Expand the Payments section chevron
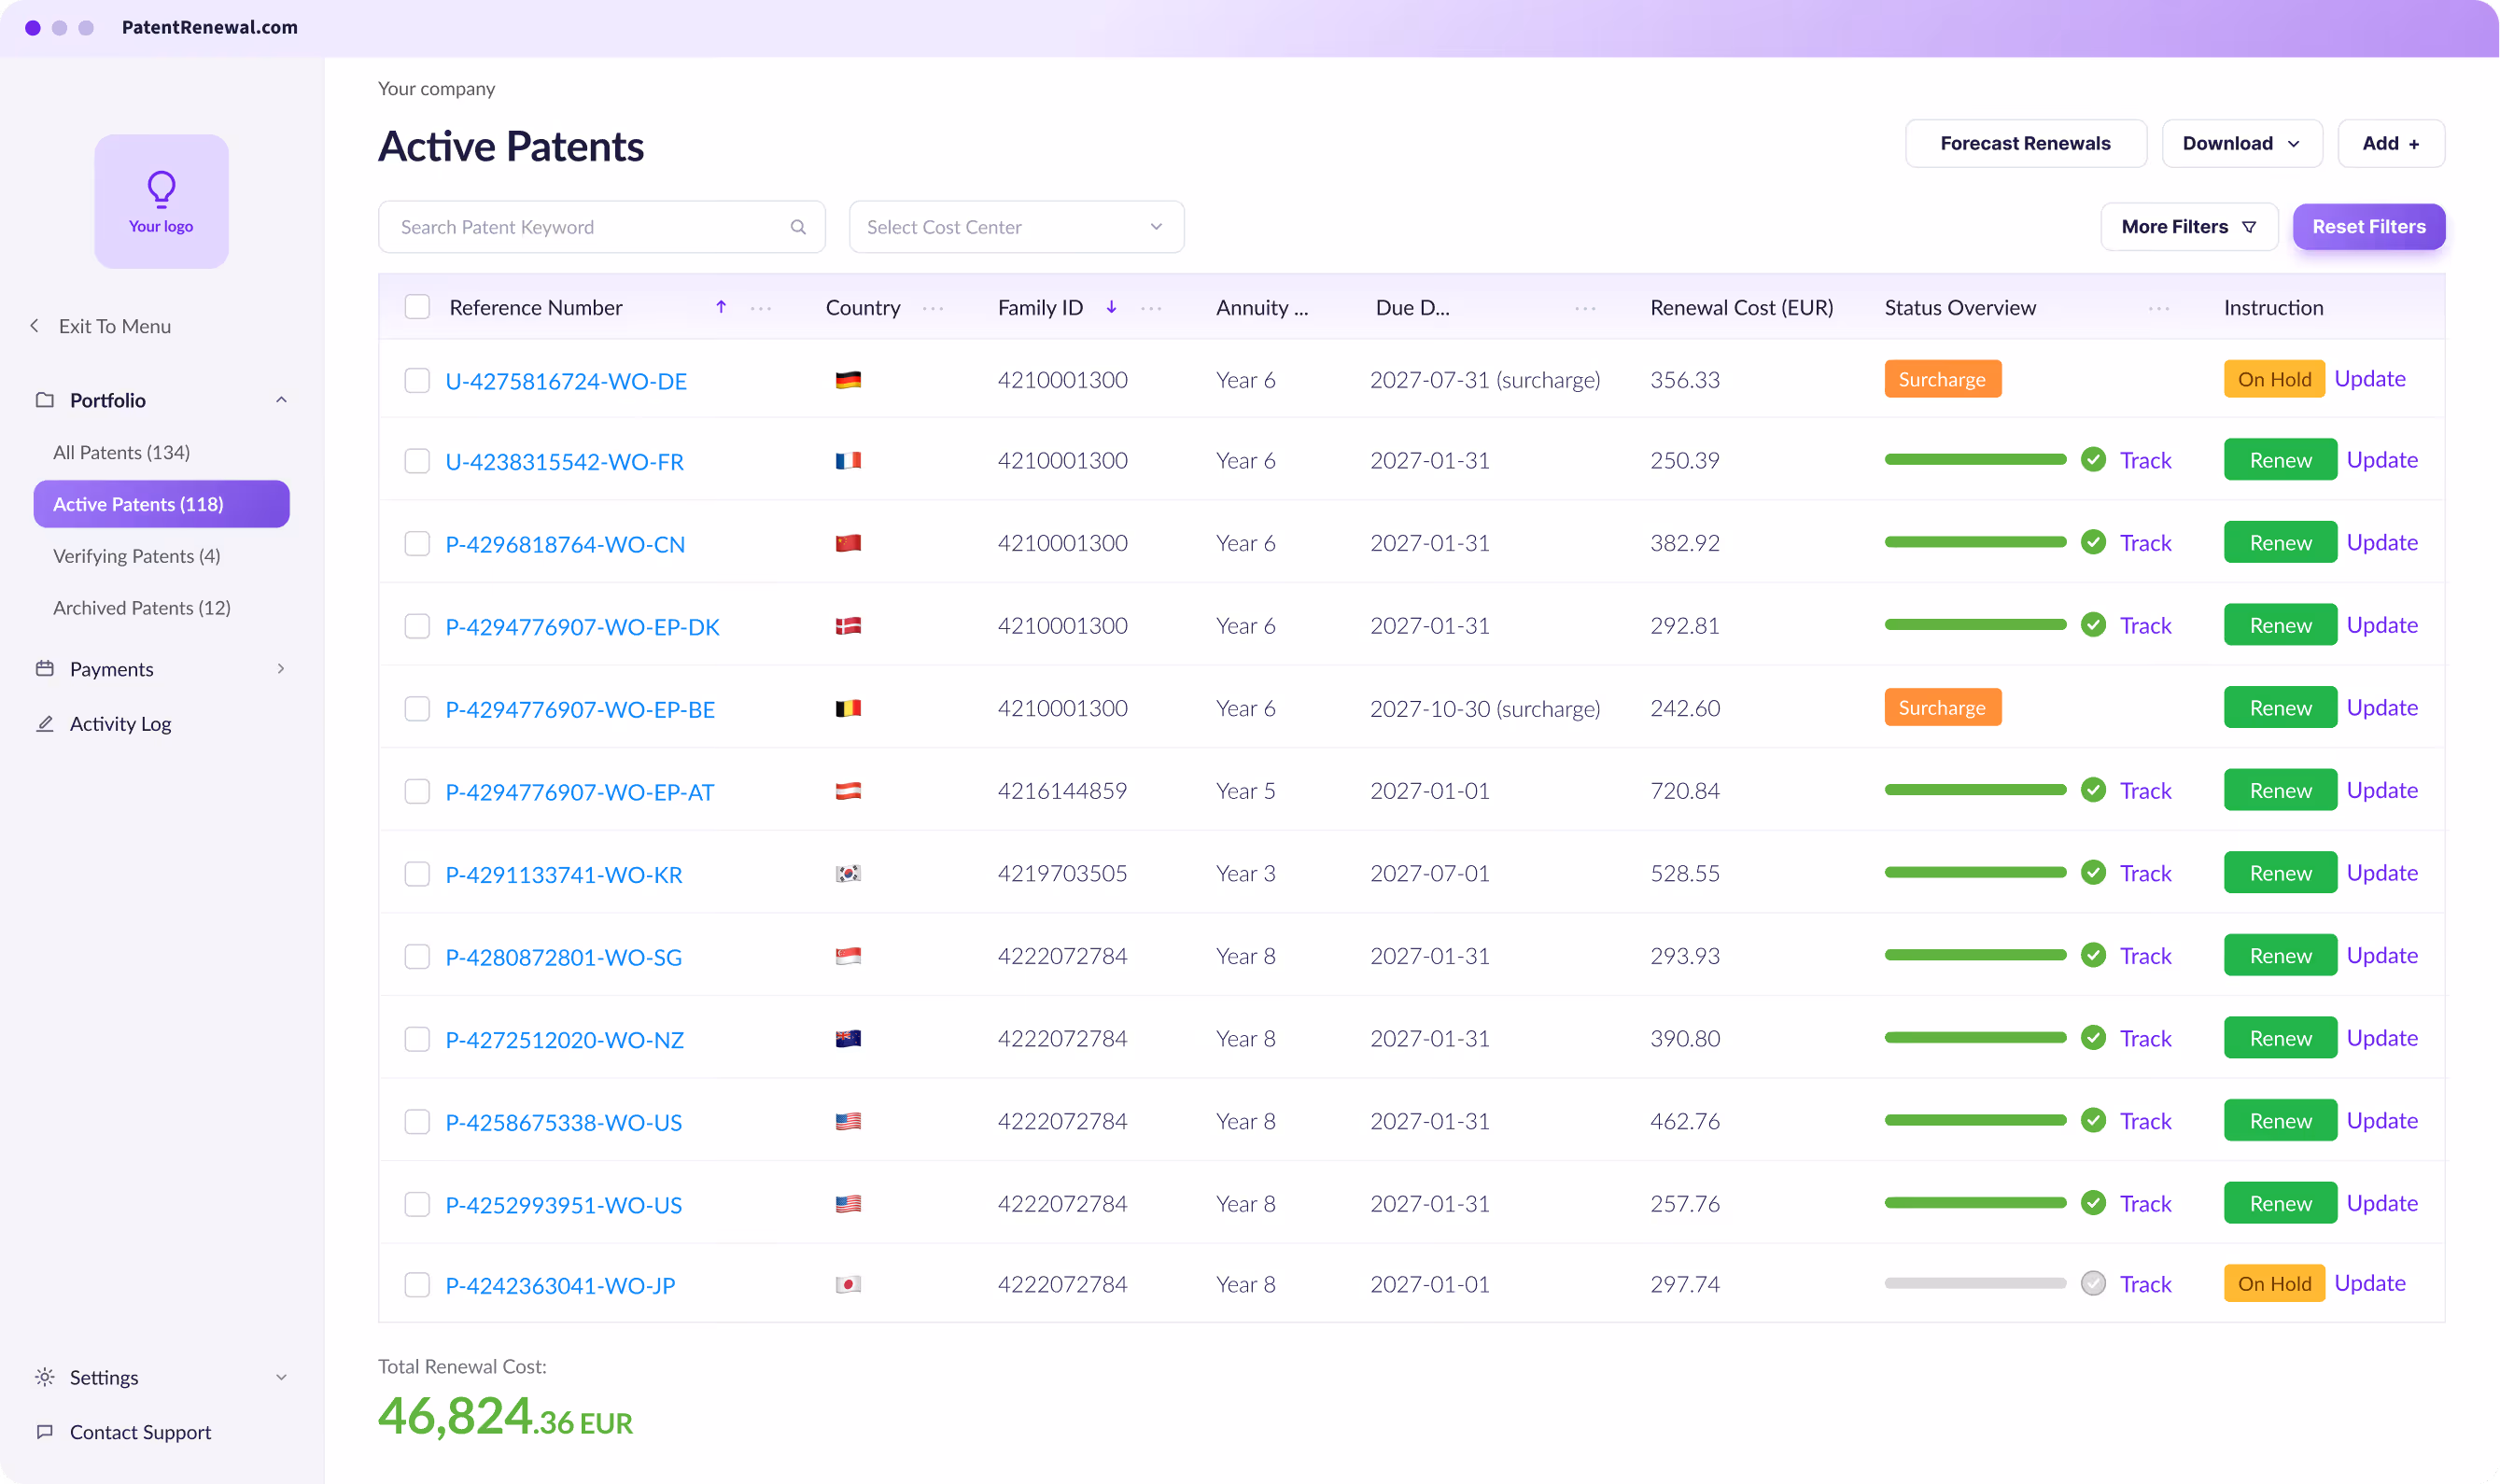 (281, 669)
